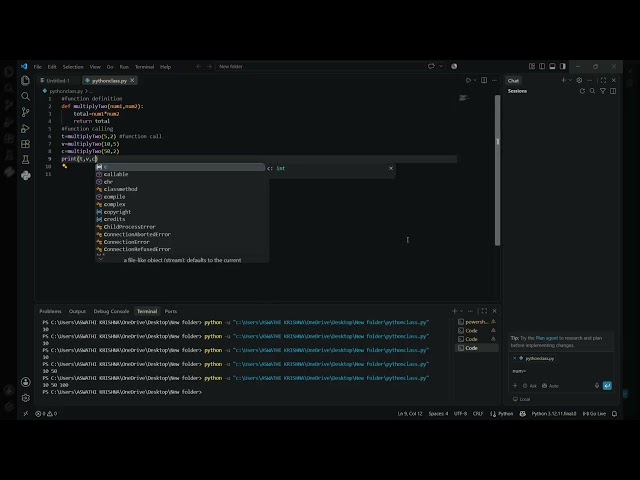Open the Python extension view

coord(25,175)
